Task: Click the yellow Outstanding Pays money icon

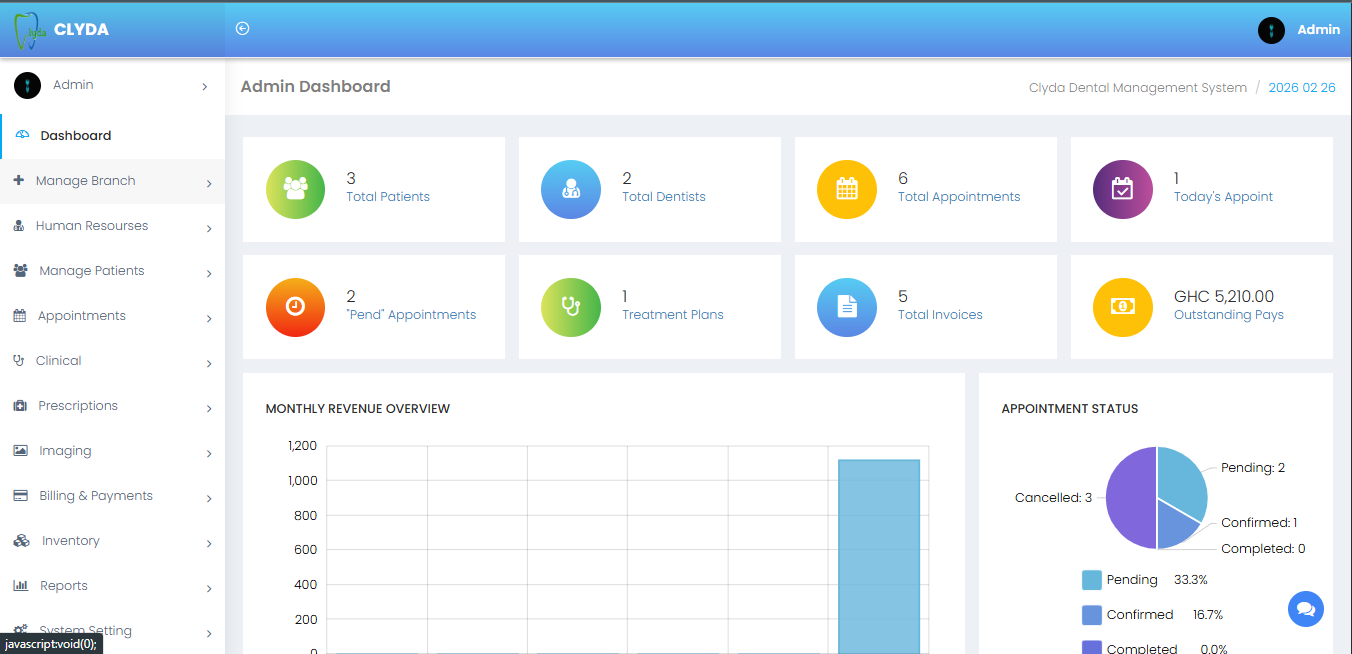Action: (1123, 307)
